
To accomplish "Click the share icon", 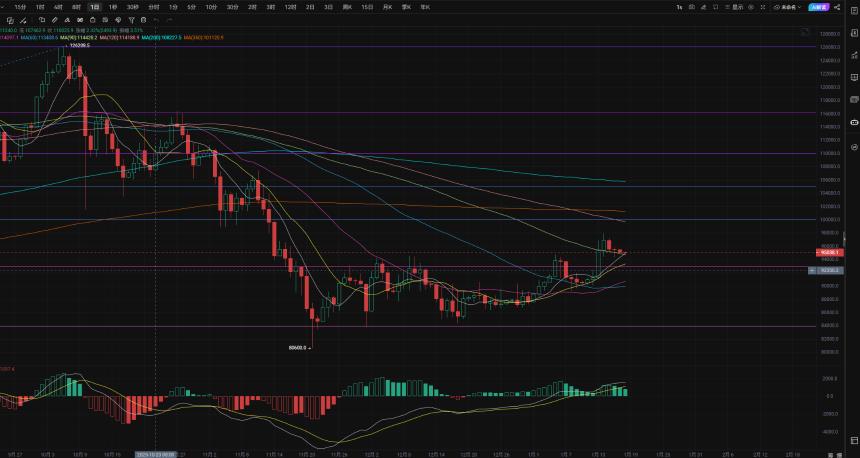I will (837, 7).
